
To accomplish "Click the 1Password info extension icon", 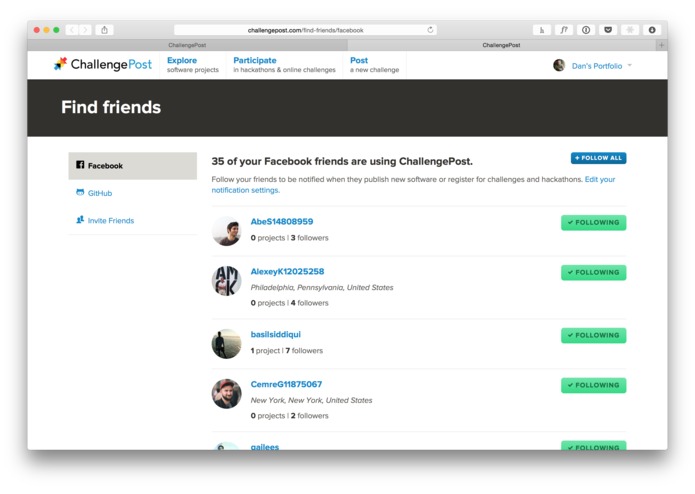I will tap(586, 30).
